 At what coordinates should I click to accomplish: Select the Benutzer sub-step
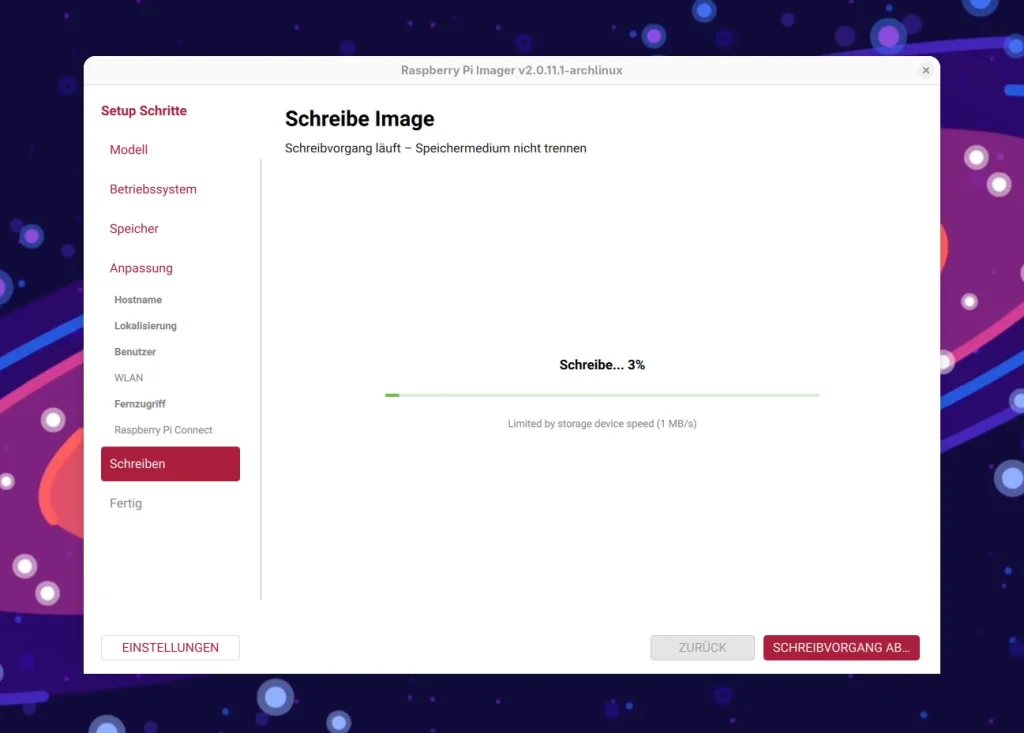(x=135, y=352)
